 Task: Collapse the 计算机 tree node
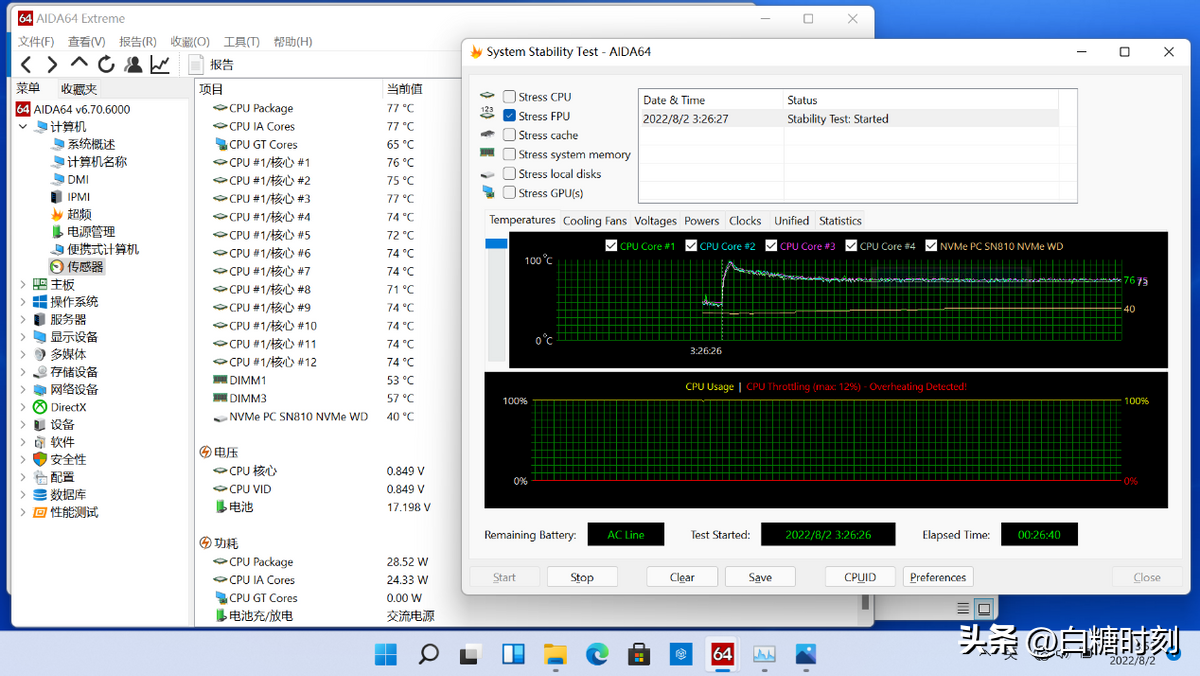pos(24,127)
